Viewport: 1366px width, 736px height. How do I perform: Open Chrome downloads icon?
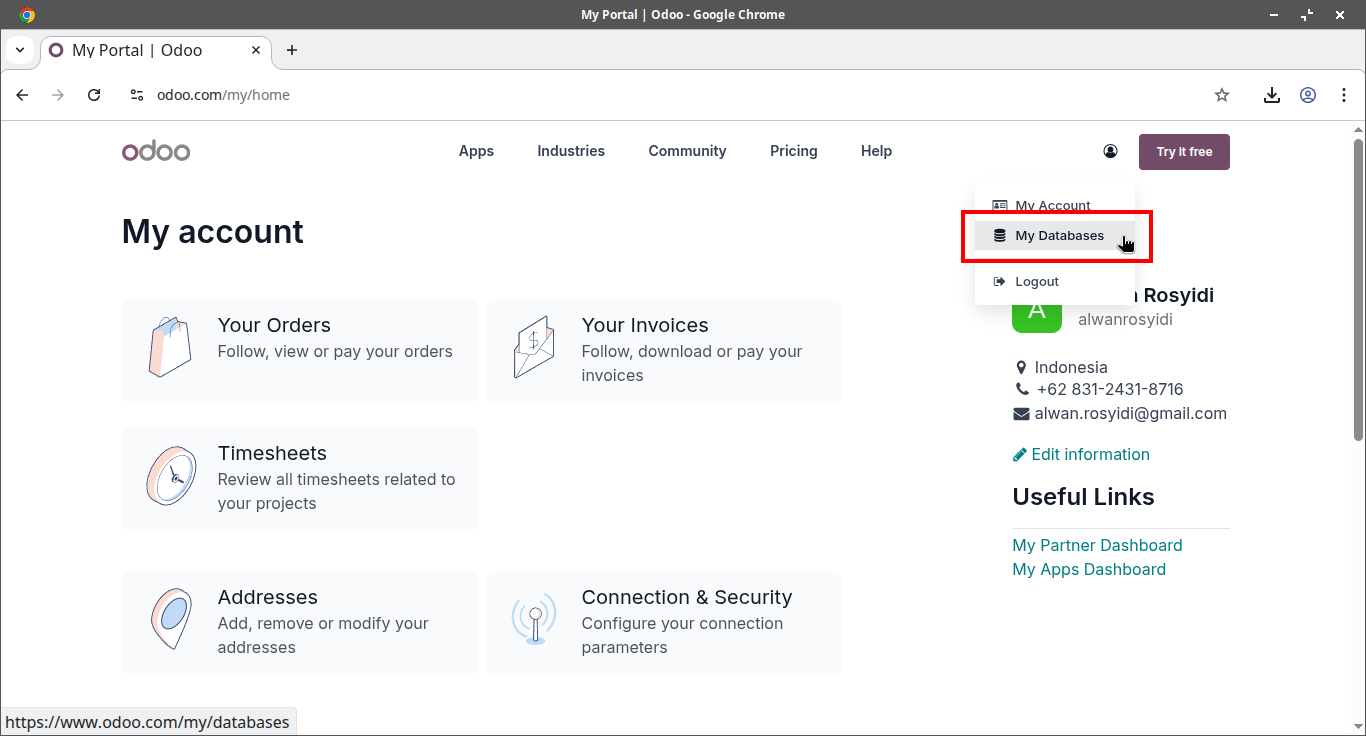[x=1271, y=95]
